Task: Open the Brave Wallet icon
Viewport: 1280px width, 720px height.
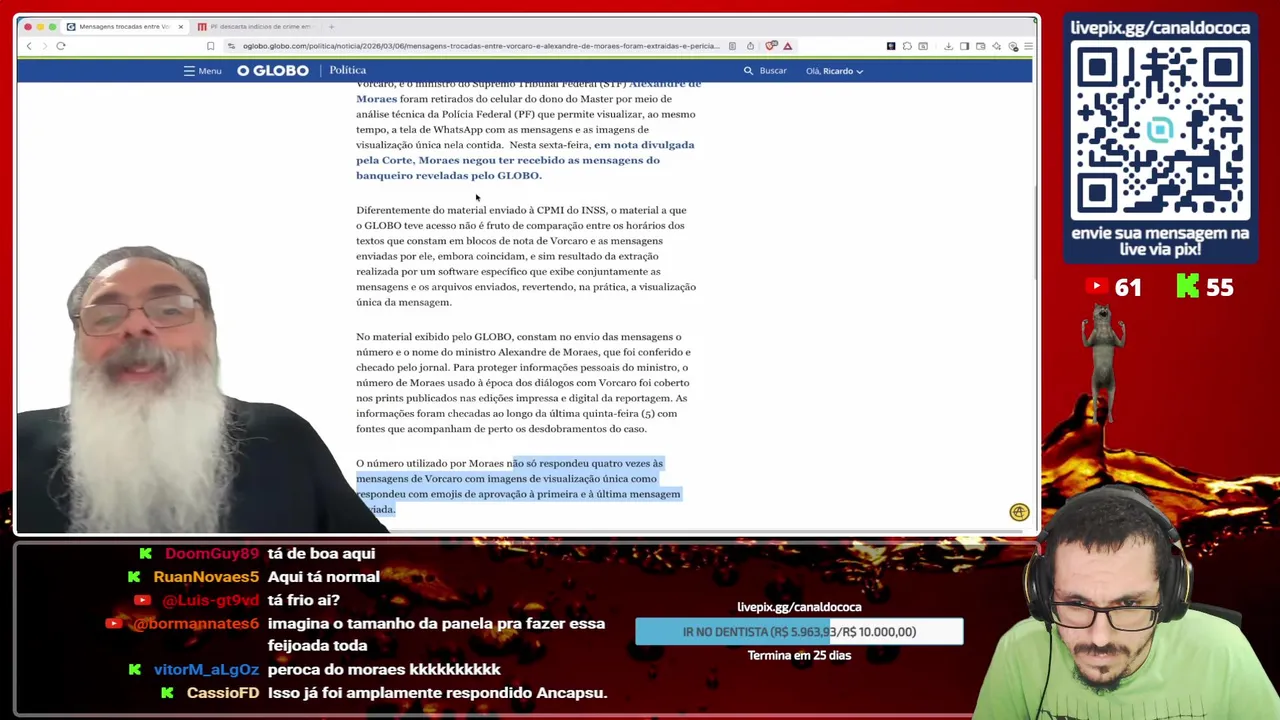Action: click(980, 46)
